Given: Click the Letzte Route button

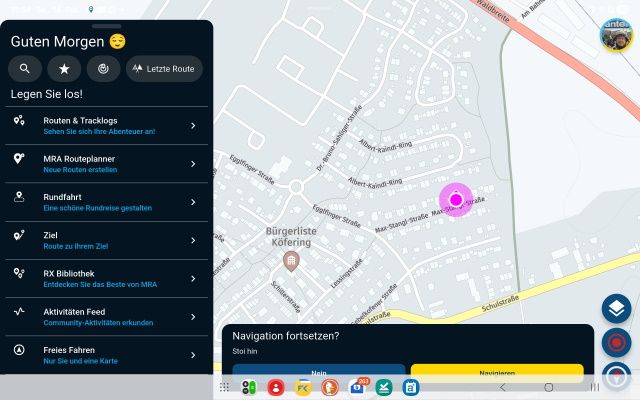Looking at the screenshot, I should click(x=164, y=69).
